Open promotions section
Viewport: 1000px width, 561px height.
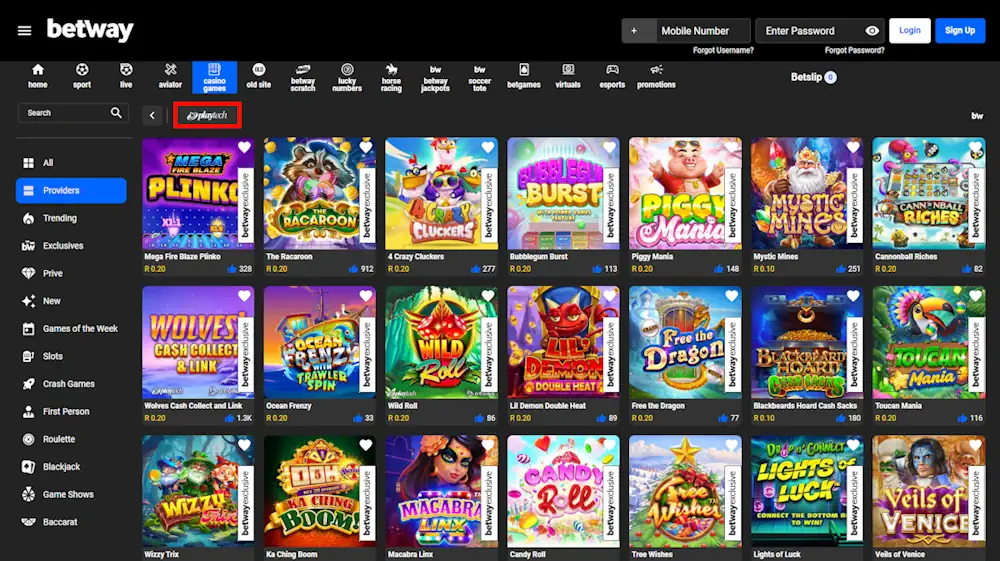[x=656, y=76]
